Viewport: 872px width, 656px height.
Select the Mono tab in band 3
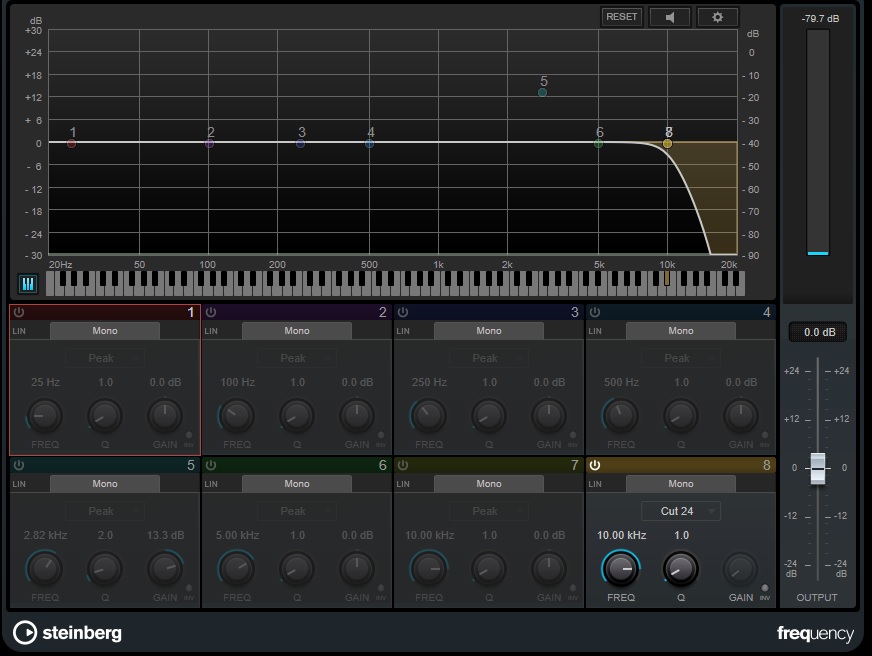488,331
